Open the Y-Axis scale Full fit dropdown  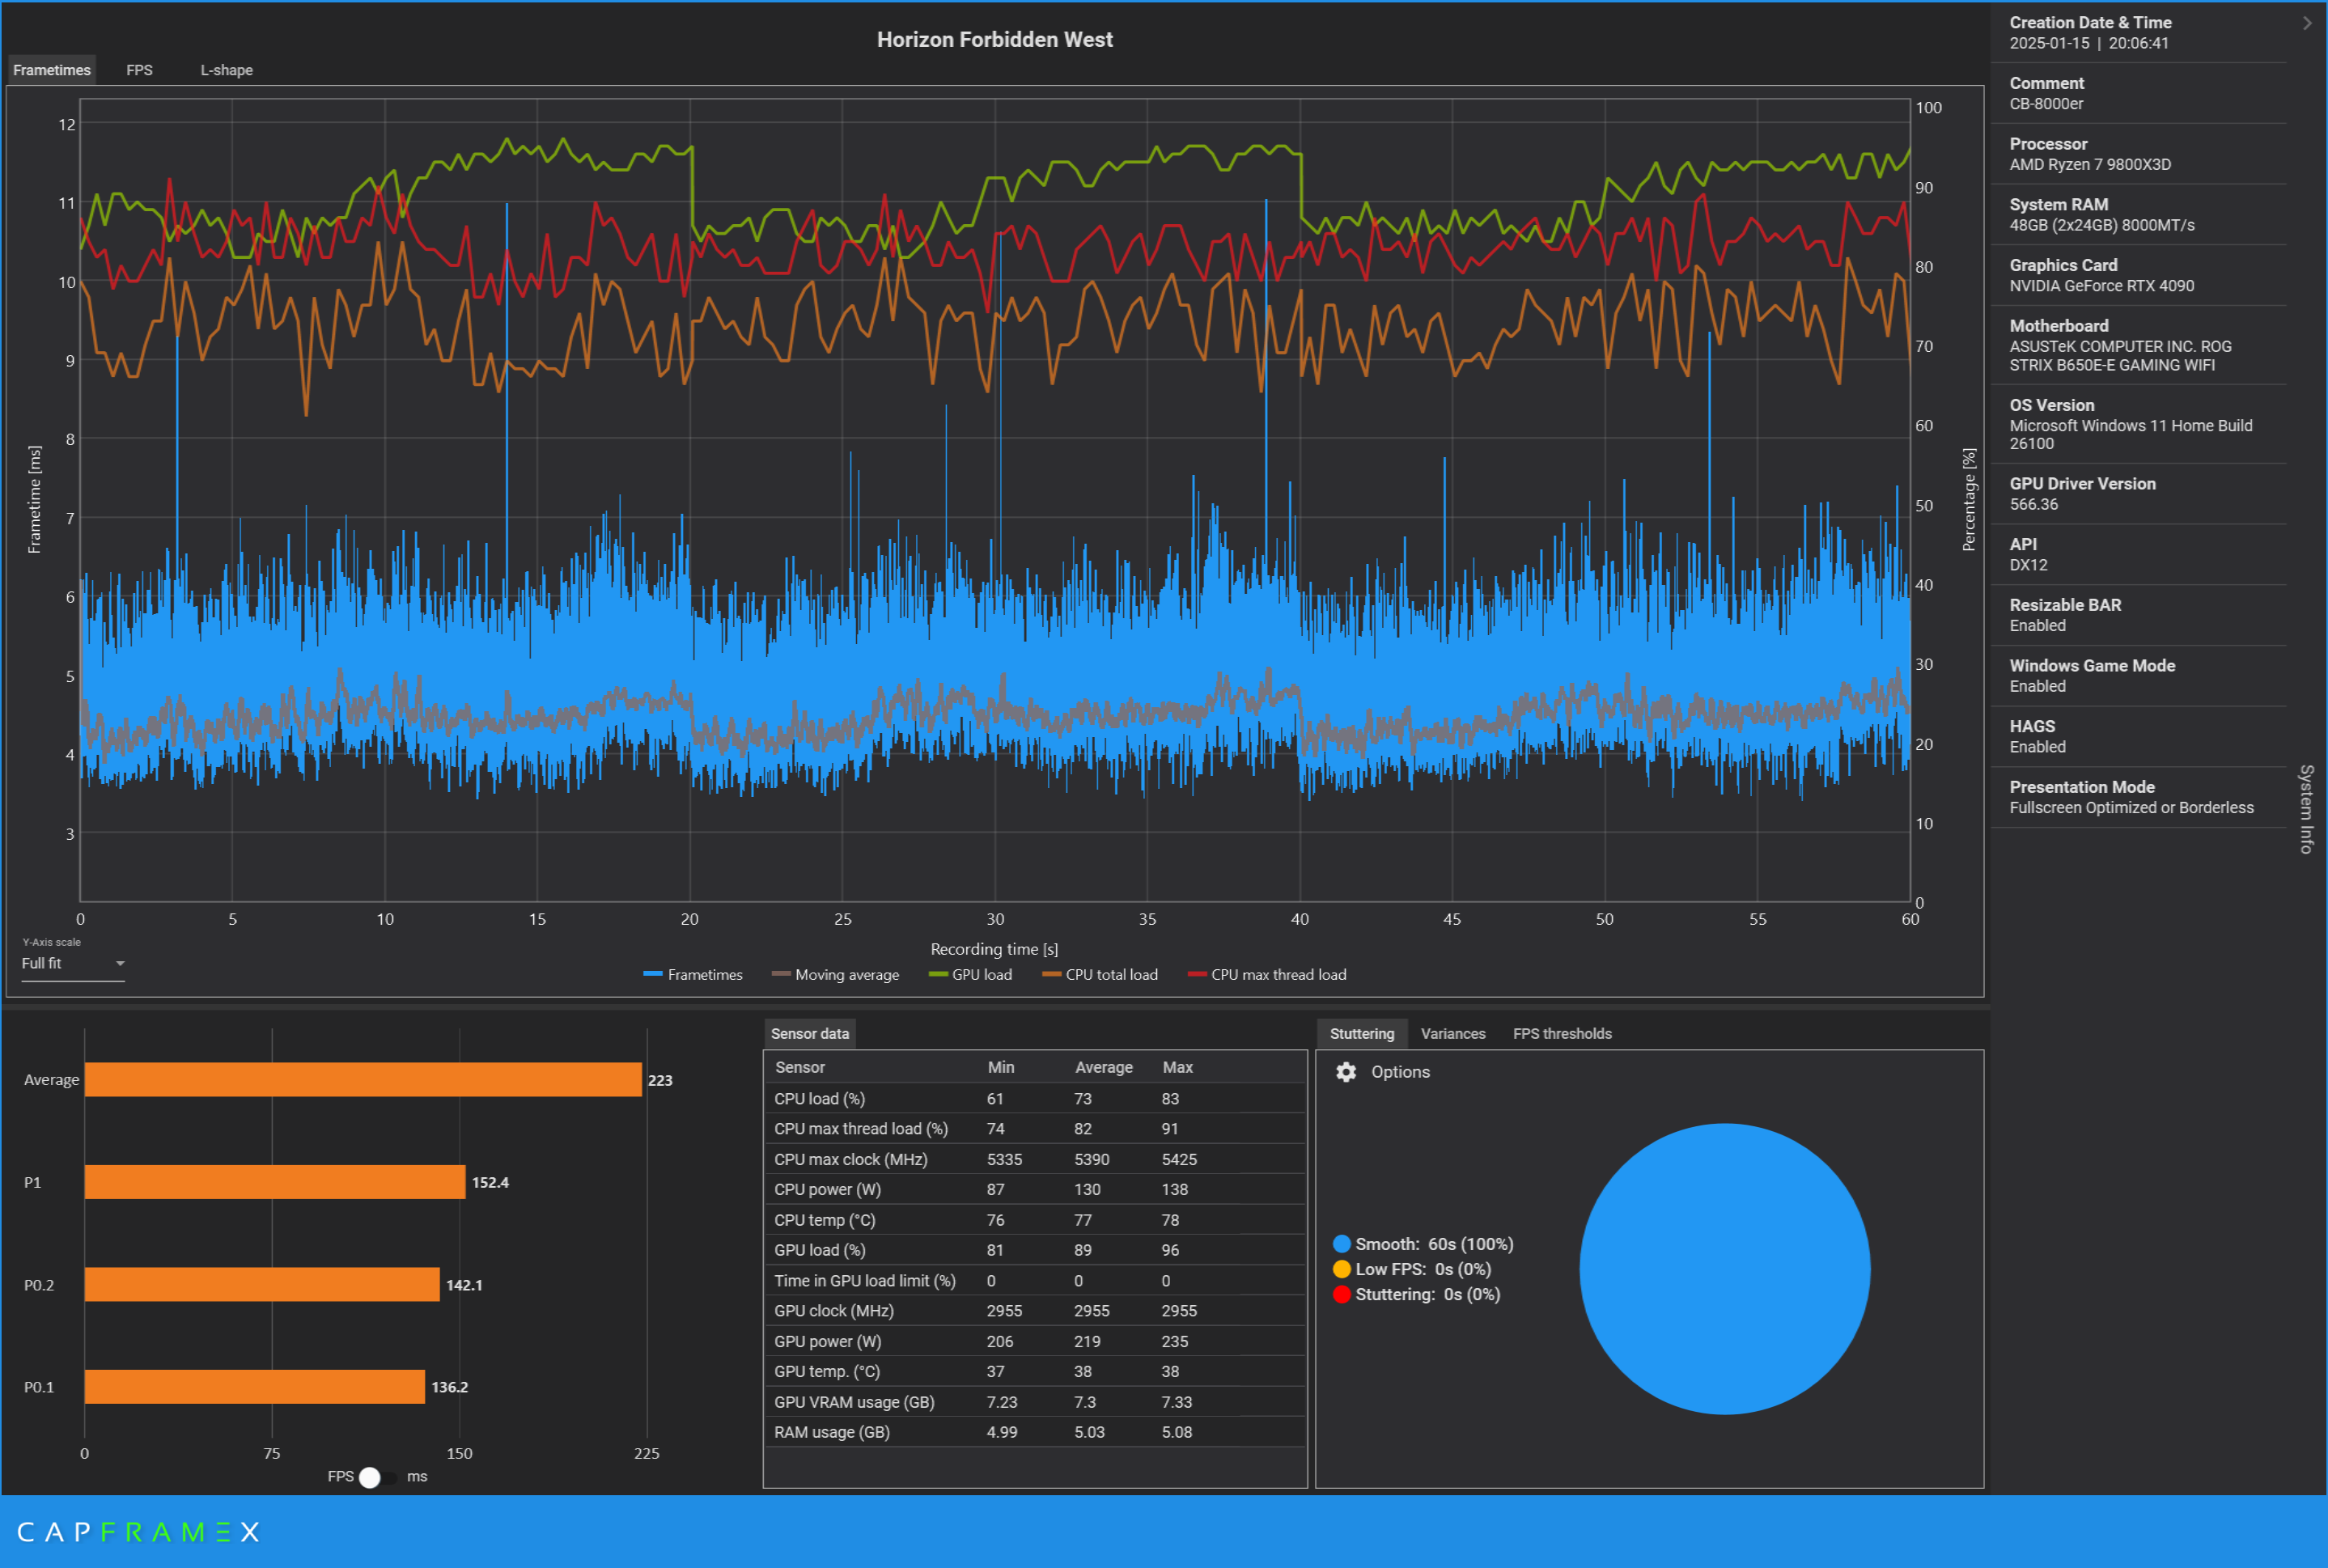click(73, 964)
